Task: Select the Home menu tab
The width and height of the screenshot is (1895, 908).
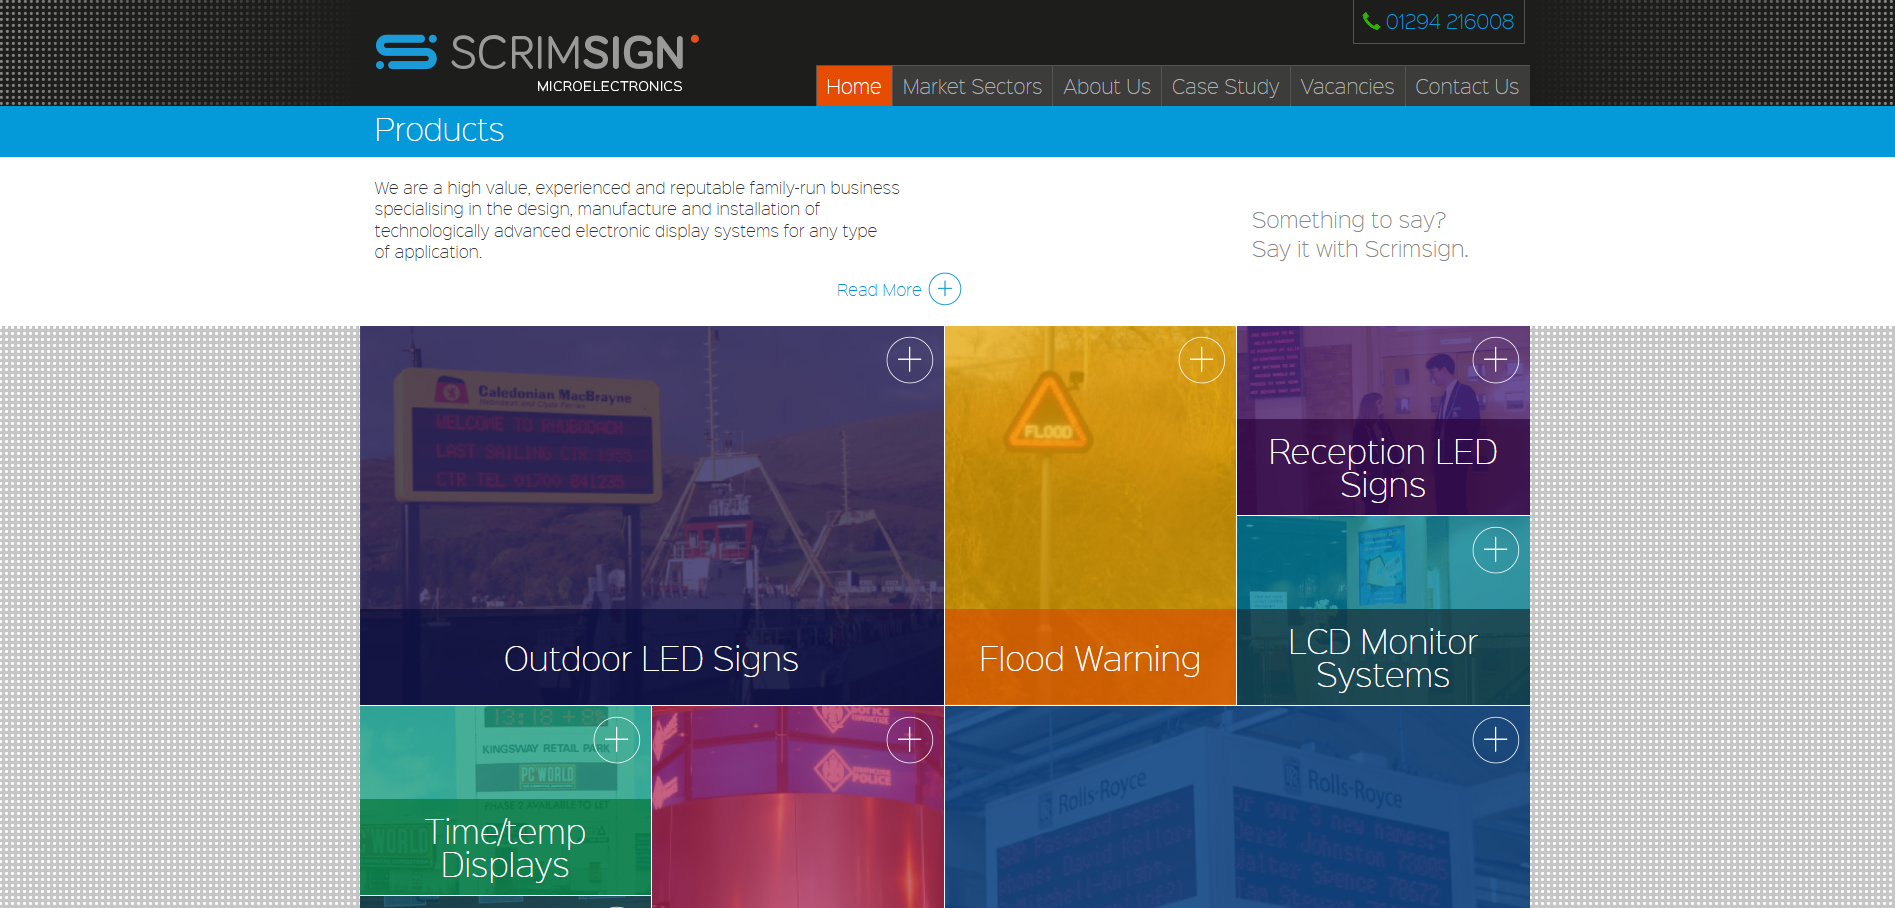Action: [853, 87]
